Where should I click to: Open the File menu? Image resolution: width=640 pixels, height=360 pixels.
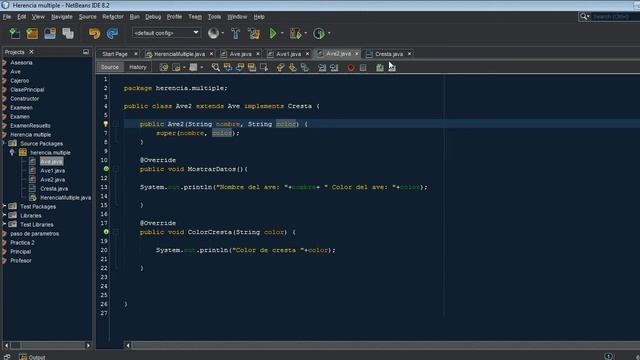click(7, 17)
